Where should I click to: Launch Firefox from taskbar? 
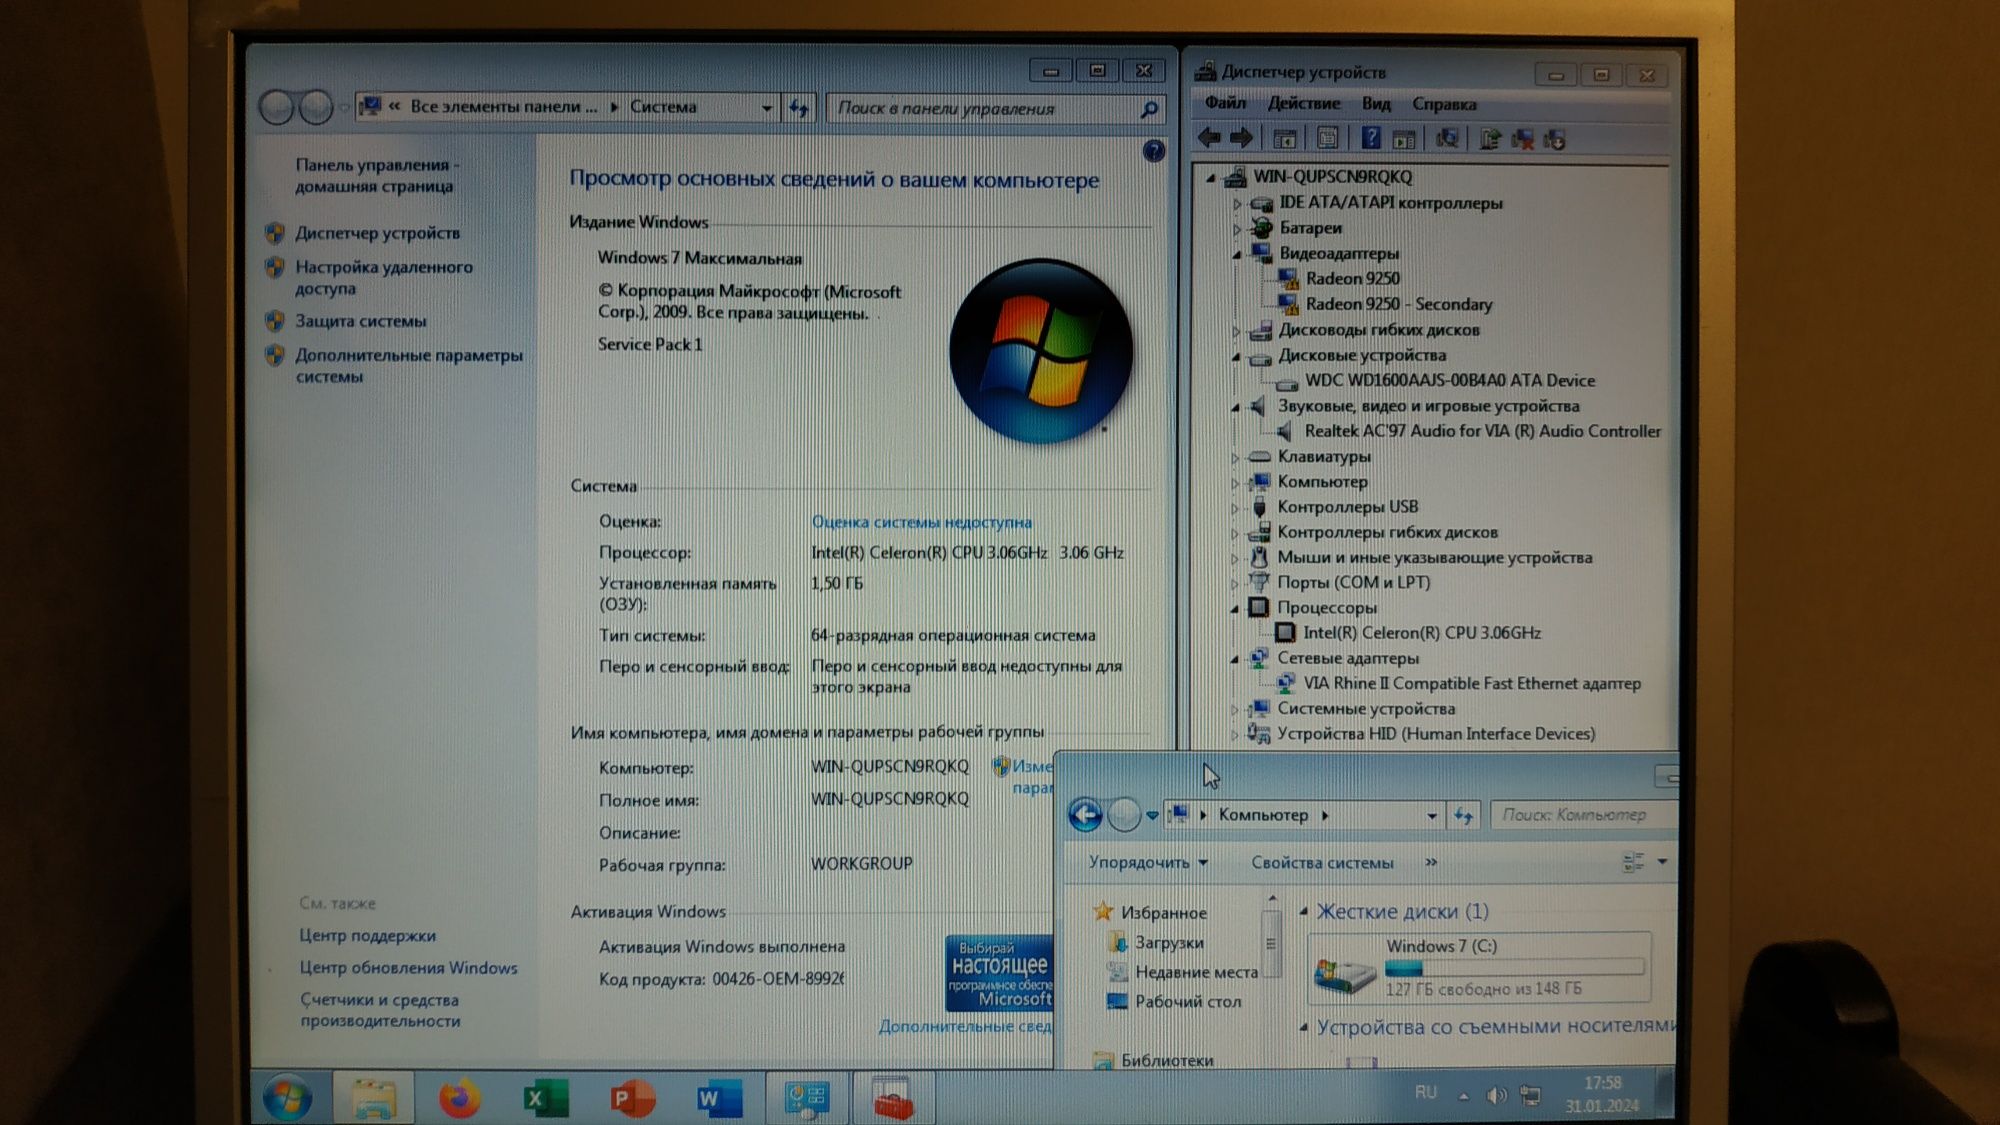tap(459, 1099)
